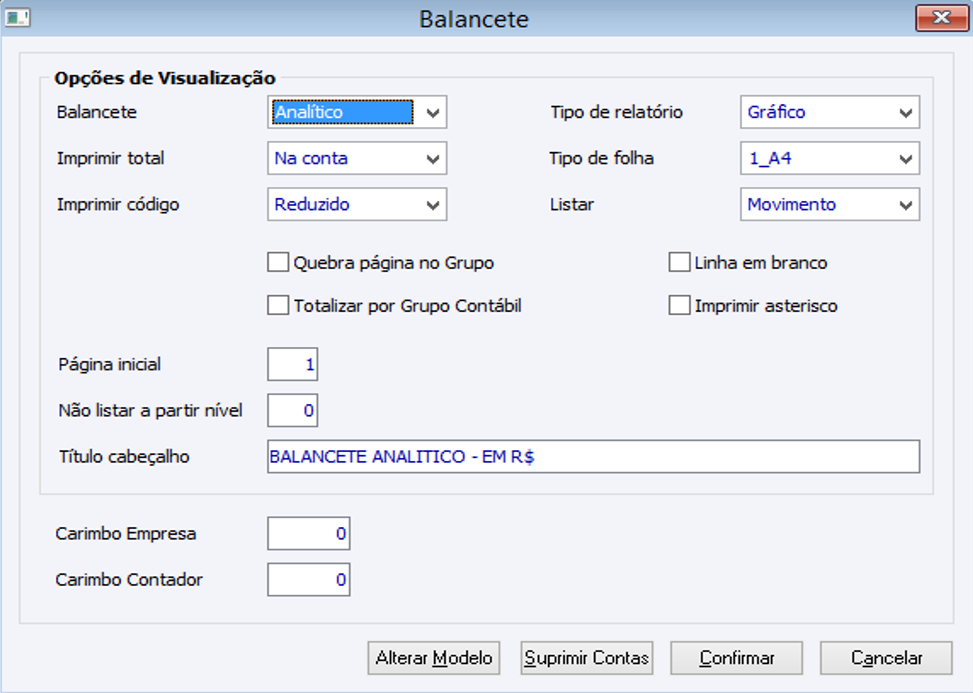
Task: Click the Alterar Modelo button
Action: pyautogui.click(x=434, y=658)
